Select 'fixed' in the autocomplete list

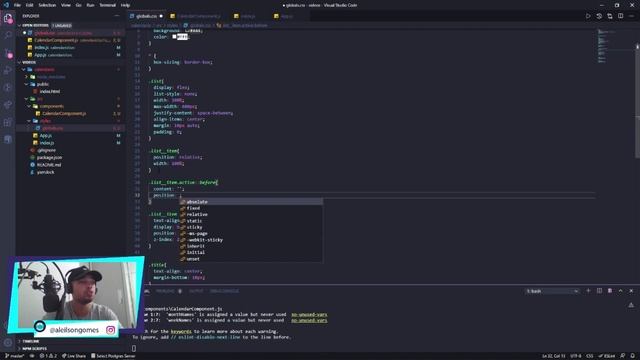pyautogui.click(x=251, y=208)
